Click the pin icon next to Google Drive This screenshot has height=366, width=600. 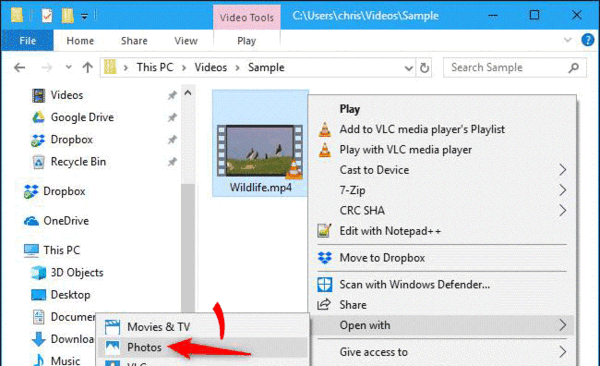[x=172, y=117]
